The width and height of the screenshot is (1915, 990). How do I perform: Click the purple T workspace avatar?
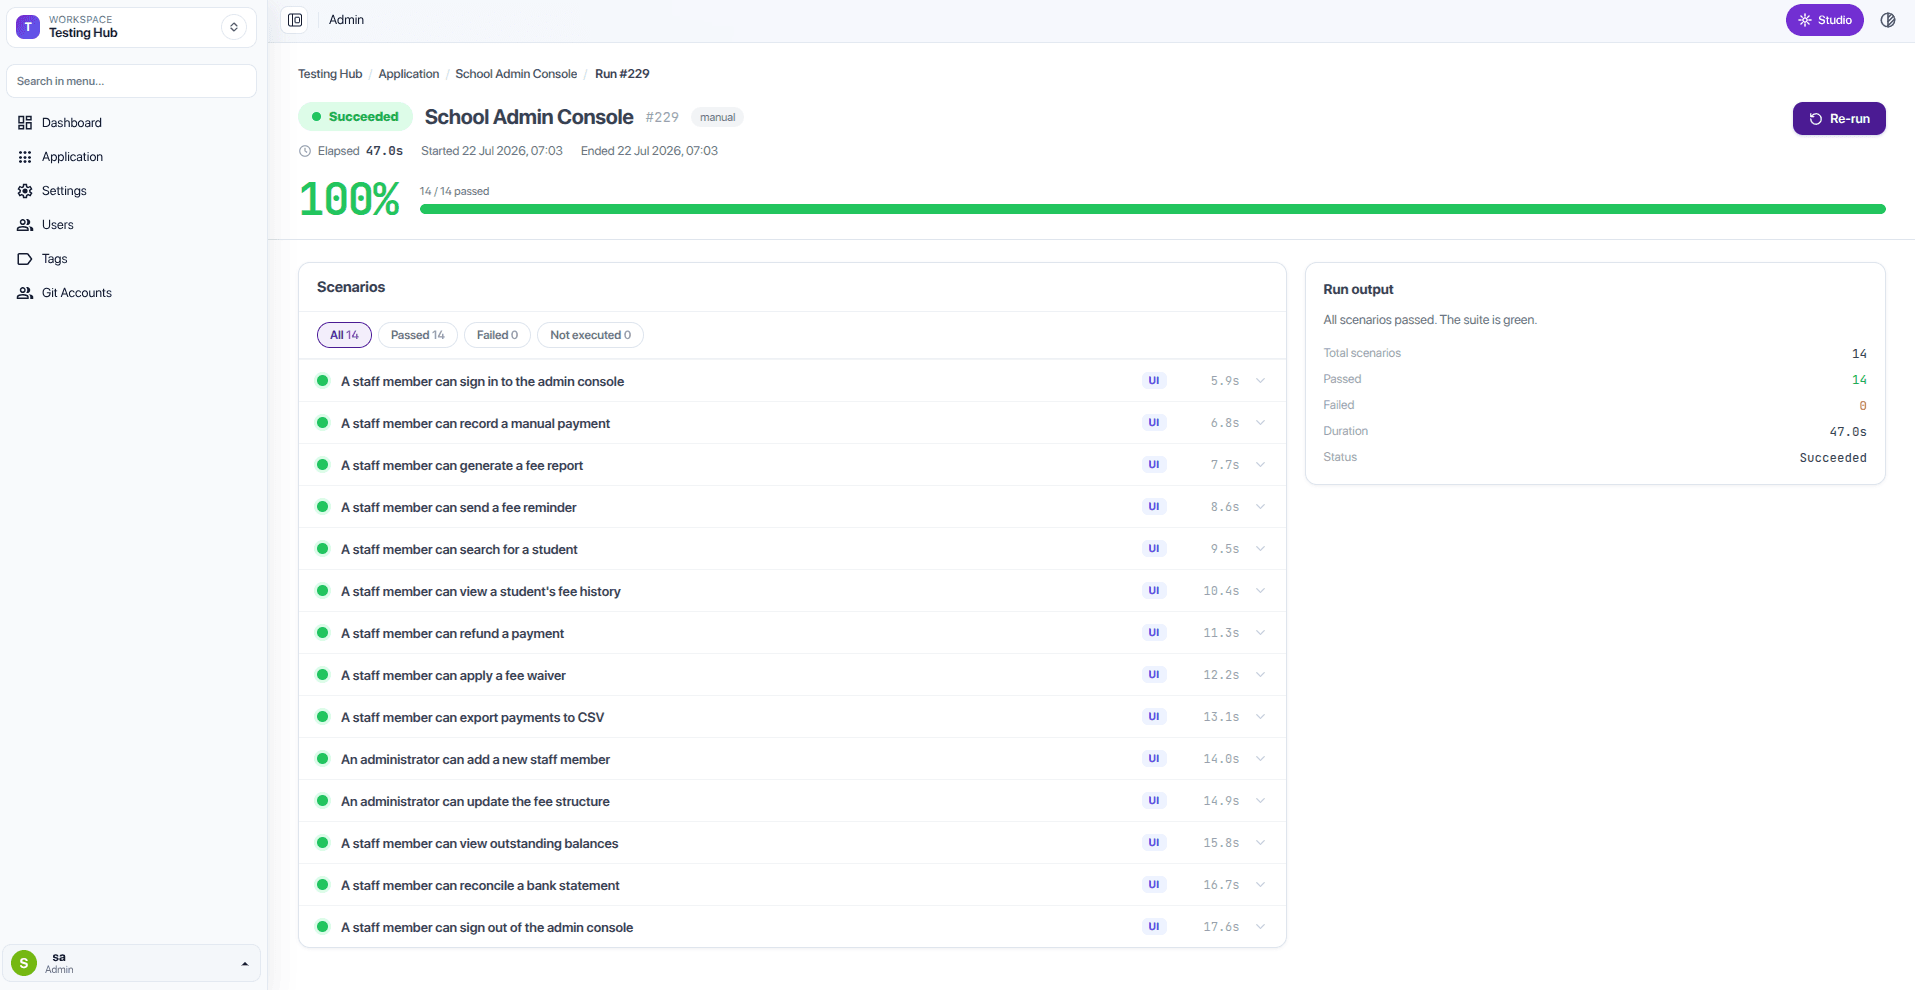pos(28,27)
